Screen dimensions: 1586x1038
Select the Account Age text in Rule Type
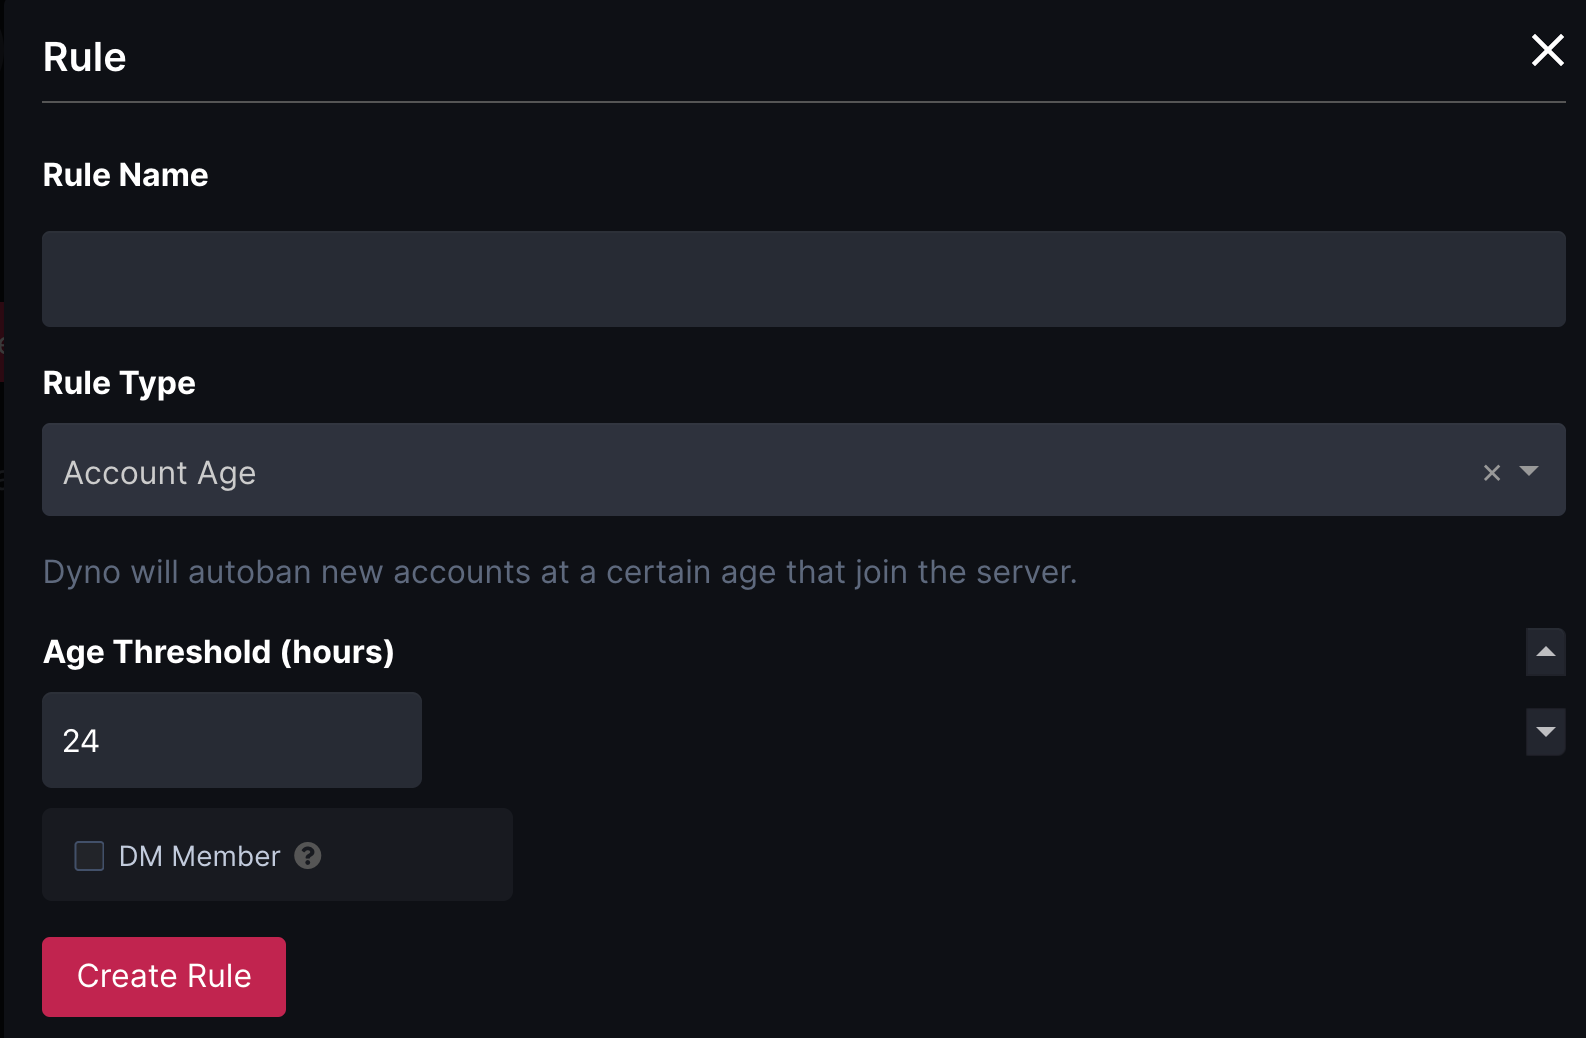coord(160,473)
